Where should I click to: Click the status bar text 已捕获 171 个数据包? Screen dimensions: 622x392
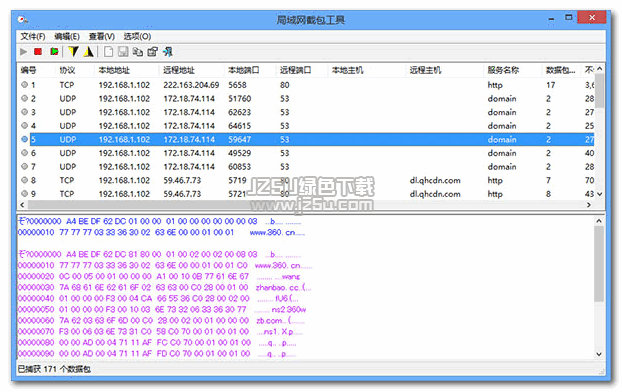(54, 369)
